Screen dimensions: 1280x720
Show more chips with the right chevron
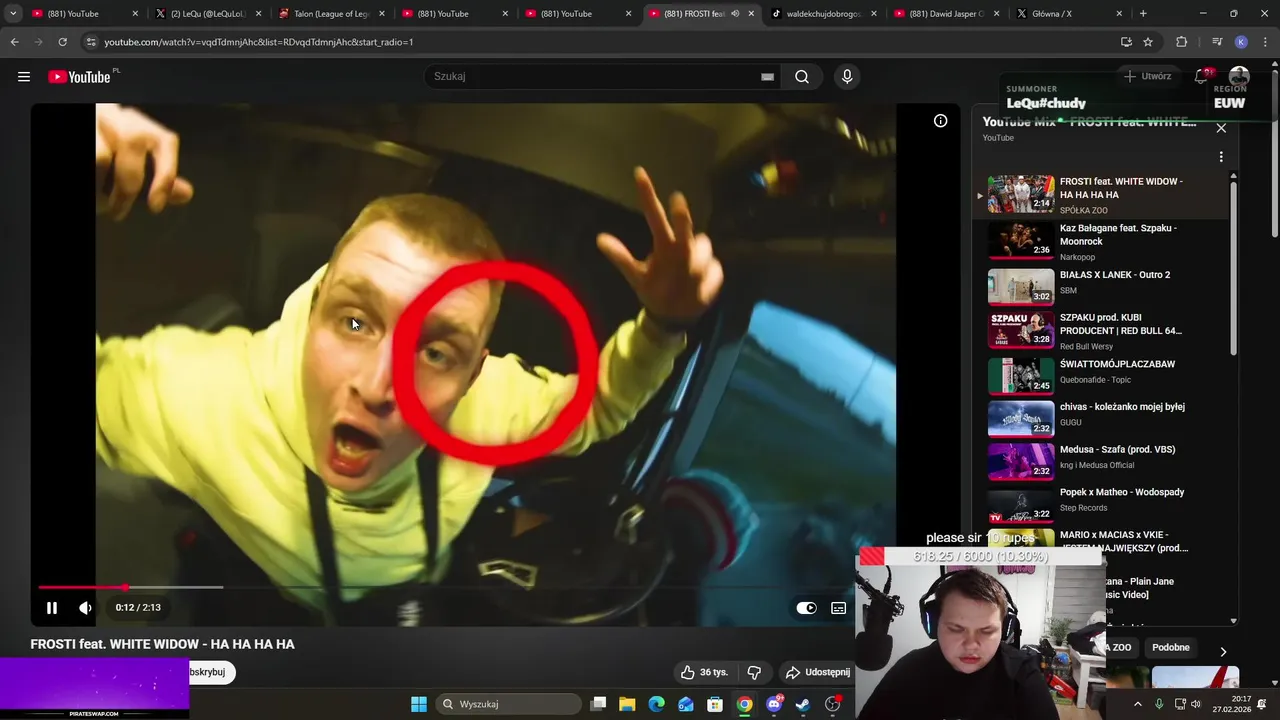click(1222, 652)
